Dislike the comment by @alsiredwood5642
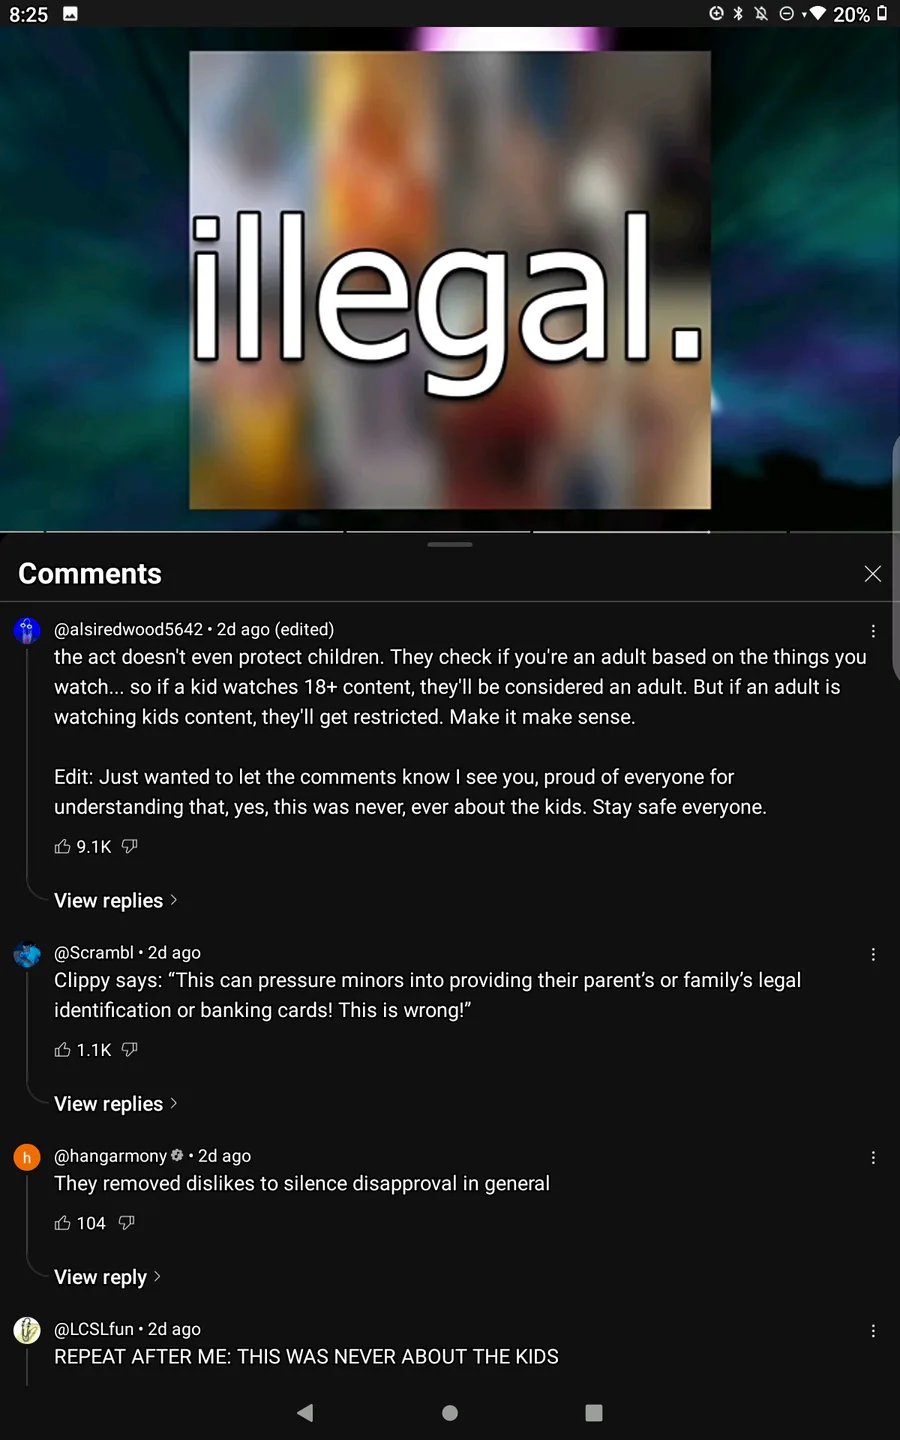The image size is (900, 1440). click(x=129, y=846)
